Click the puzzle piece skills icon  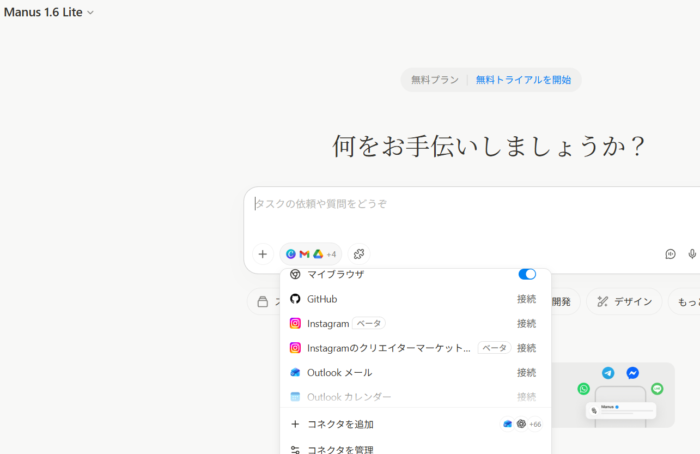tap(359, 254)
